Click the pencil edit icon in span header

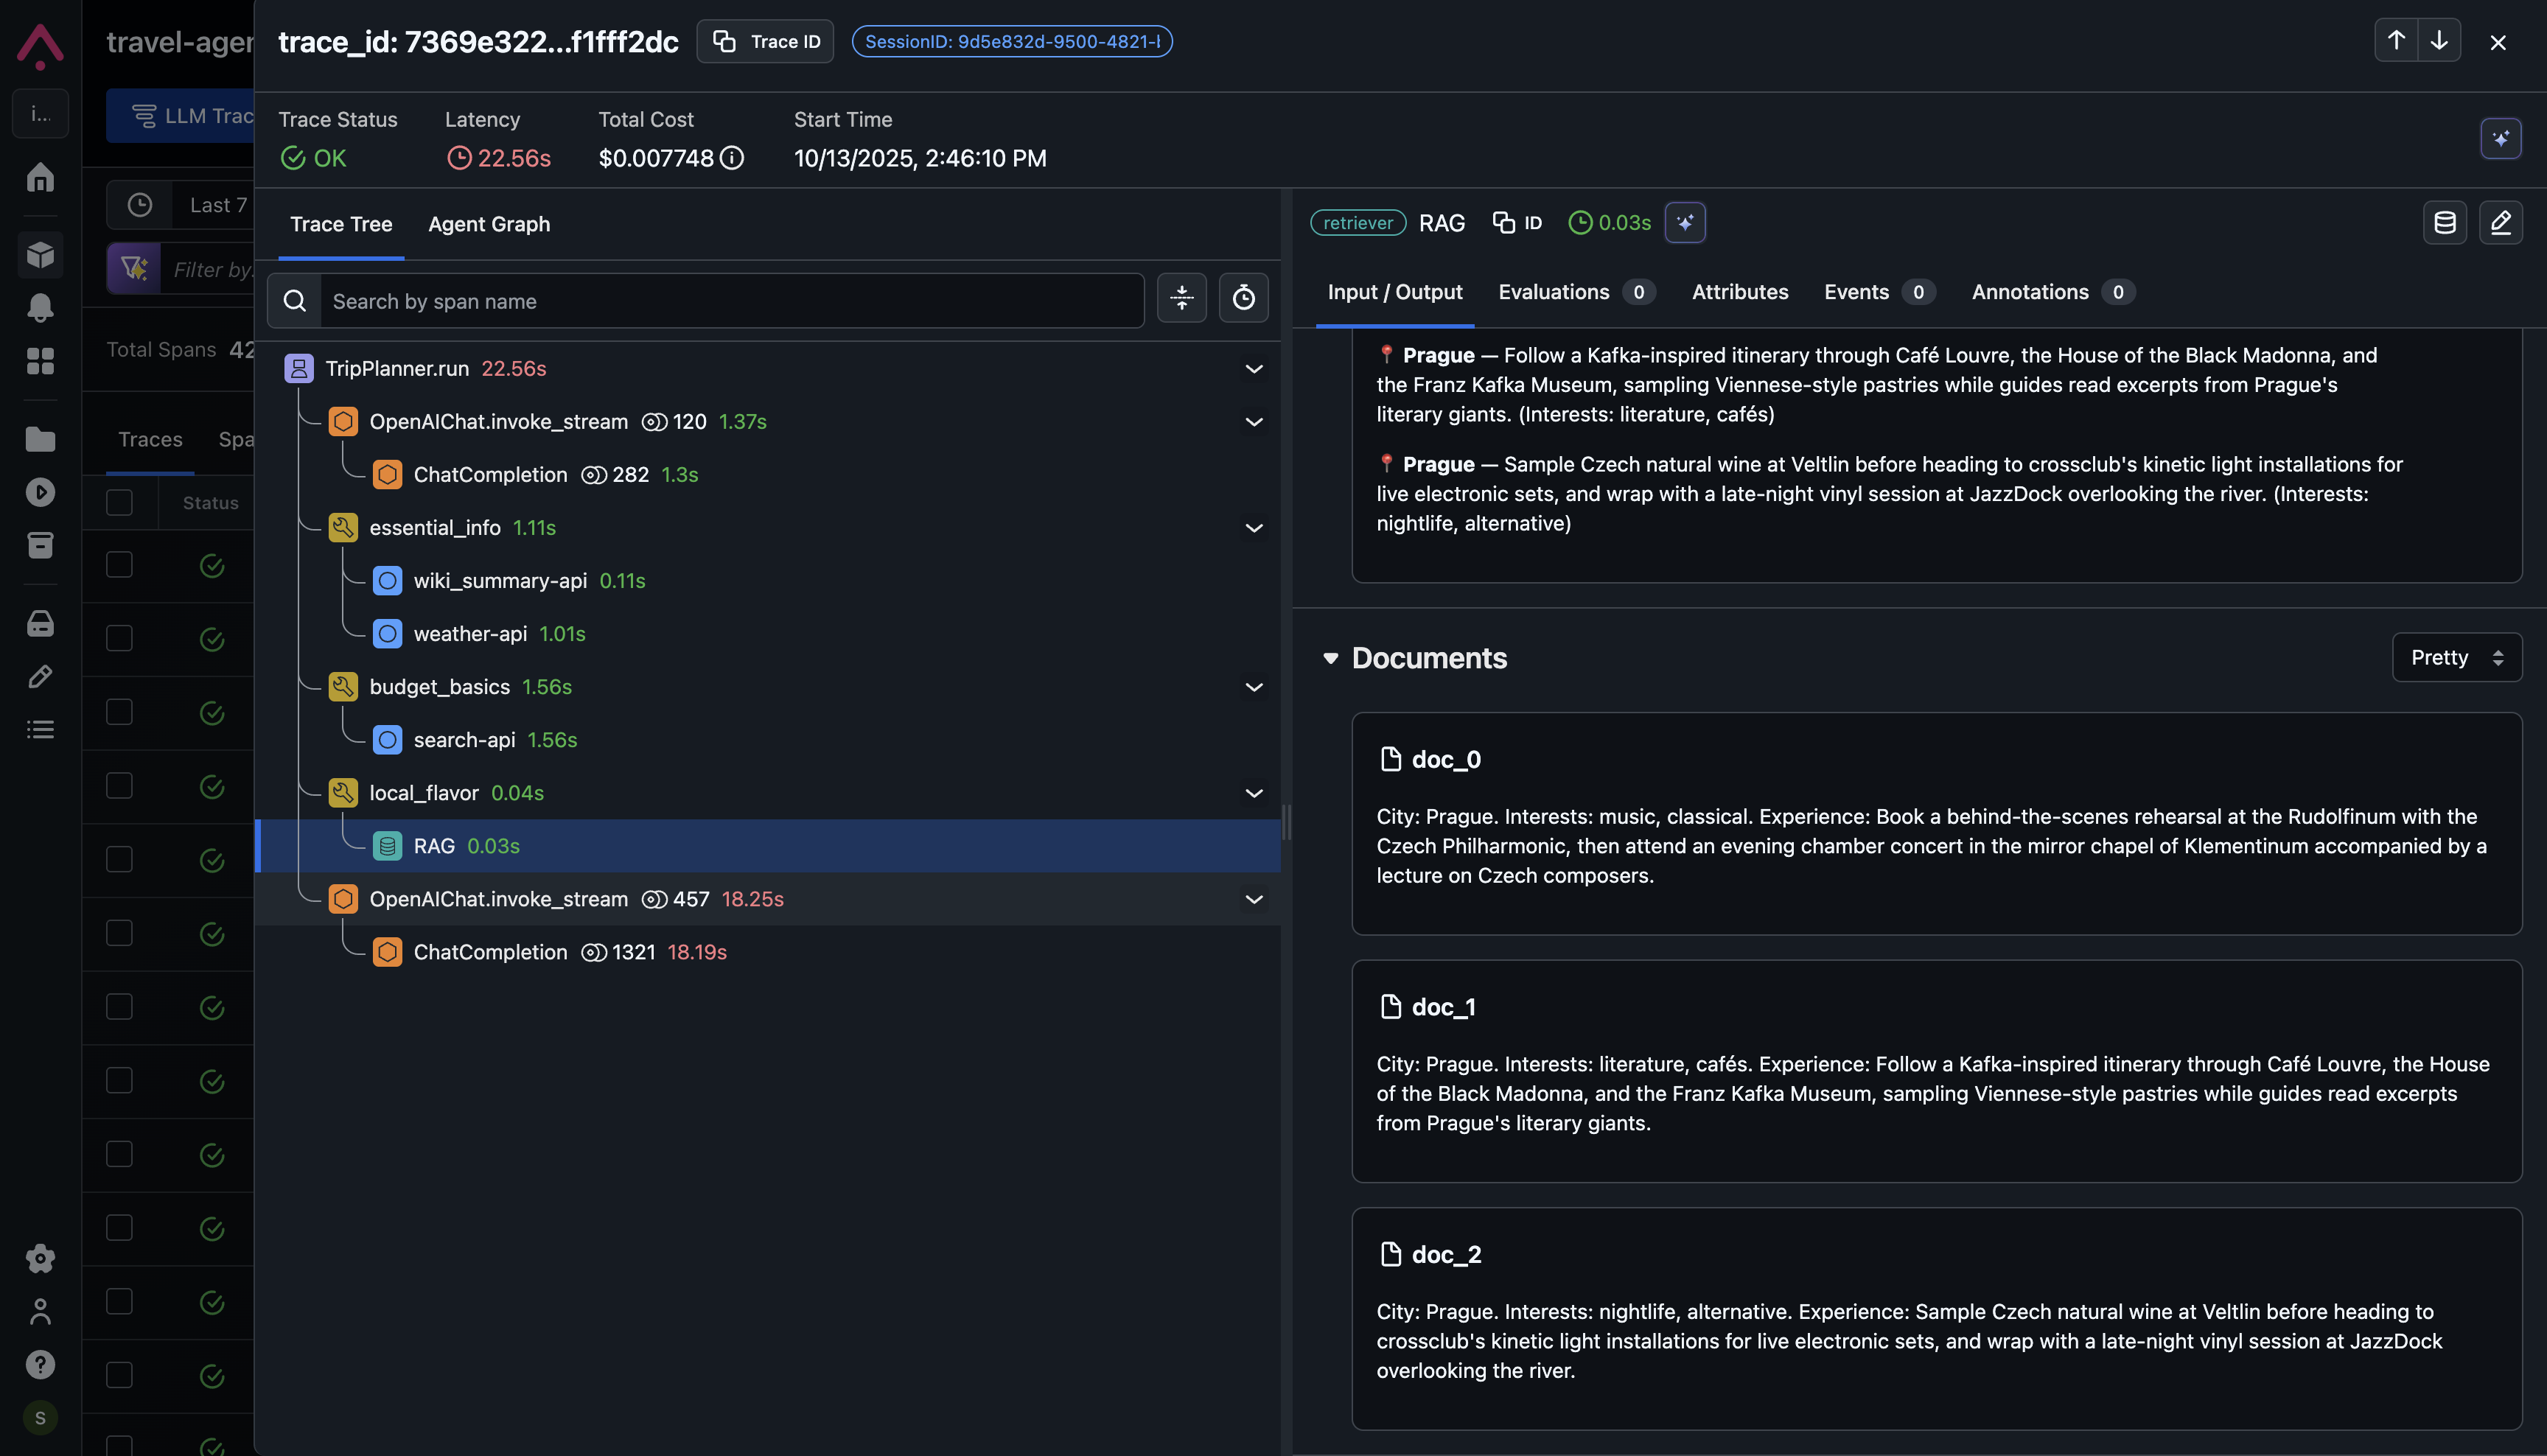tap(2500, 222)
